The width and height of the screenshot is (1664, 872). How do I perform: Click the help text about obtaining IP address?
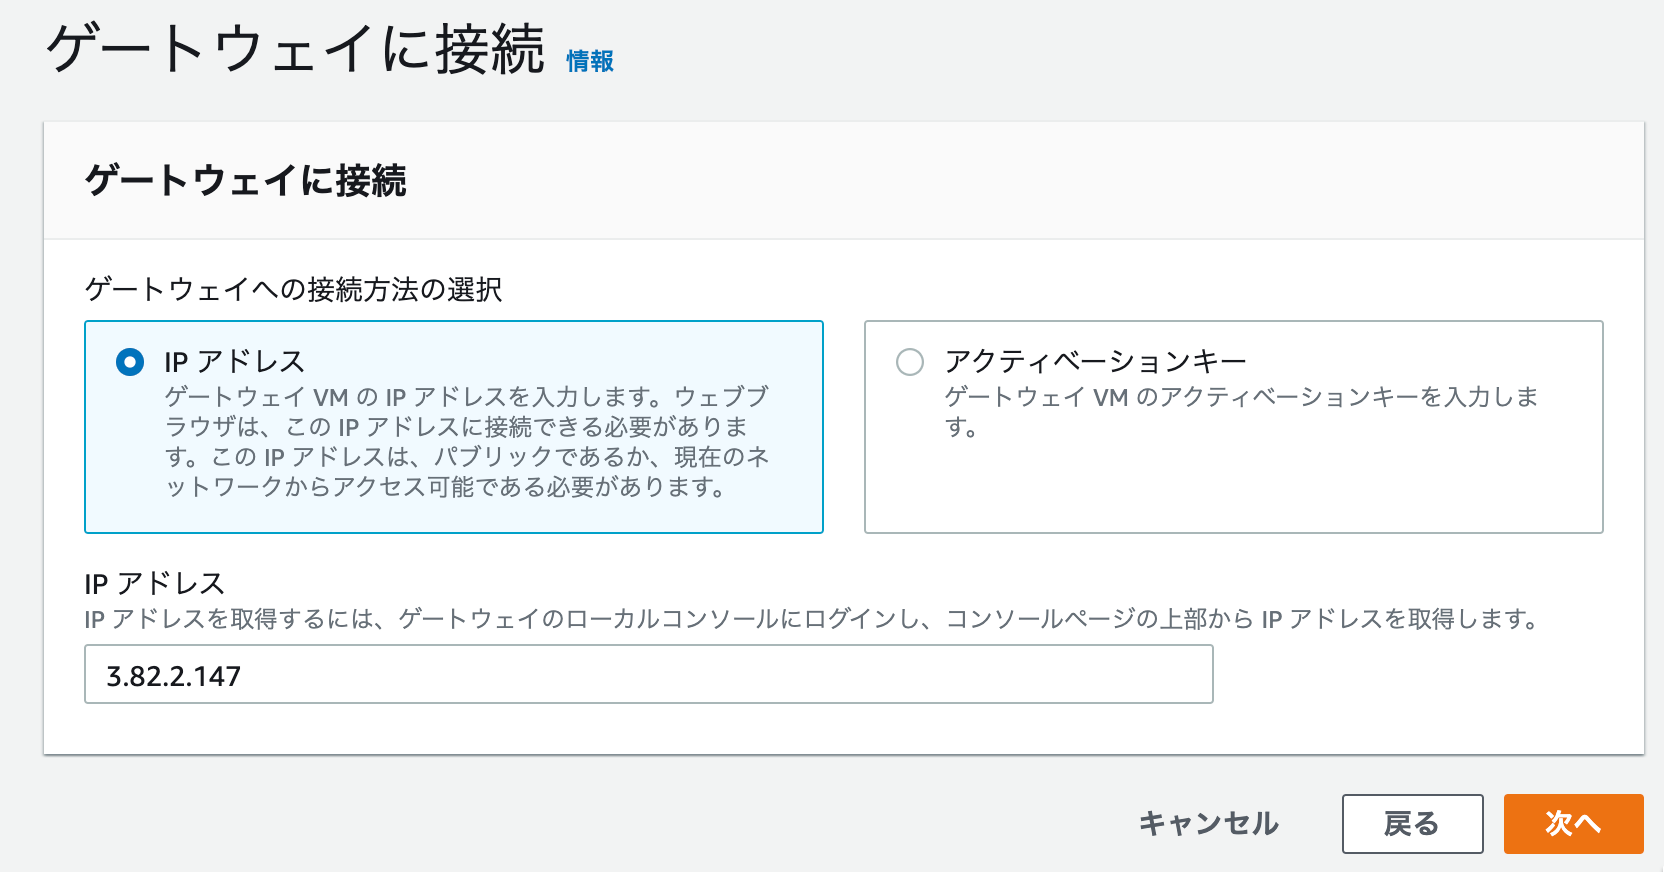811,619
